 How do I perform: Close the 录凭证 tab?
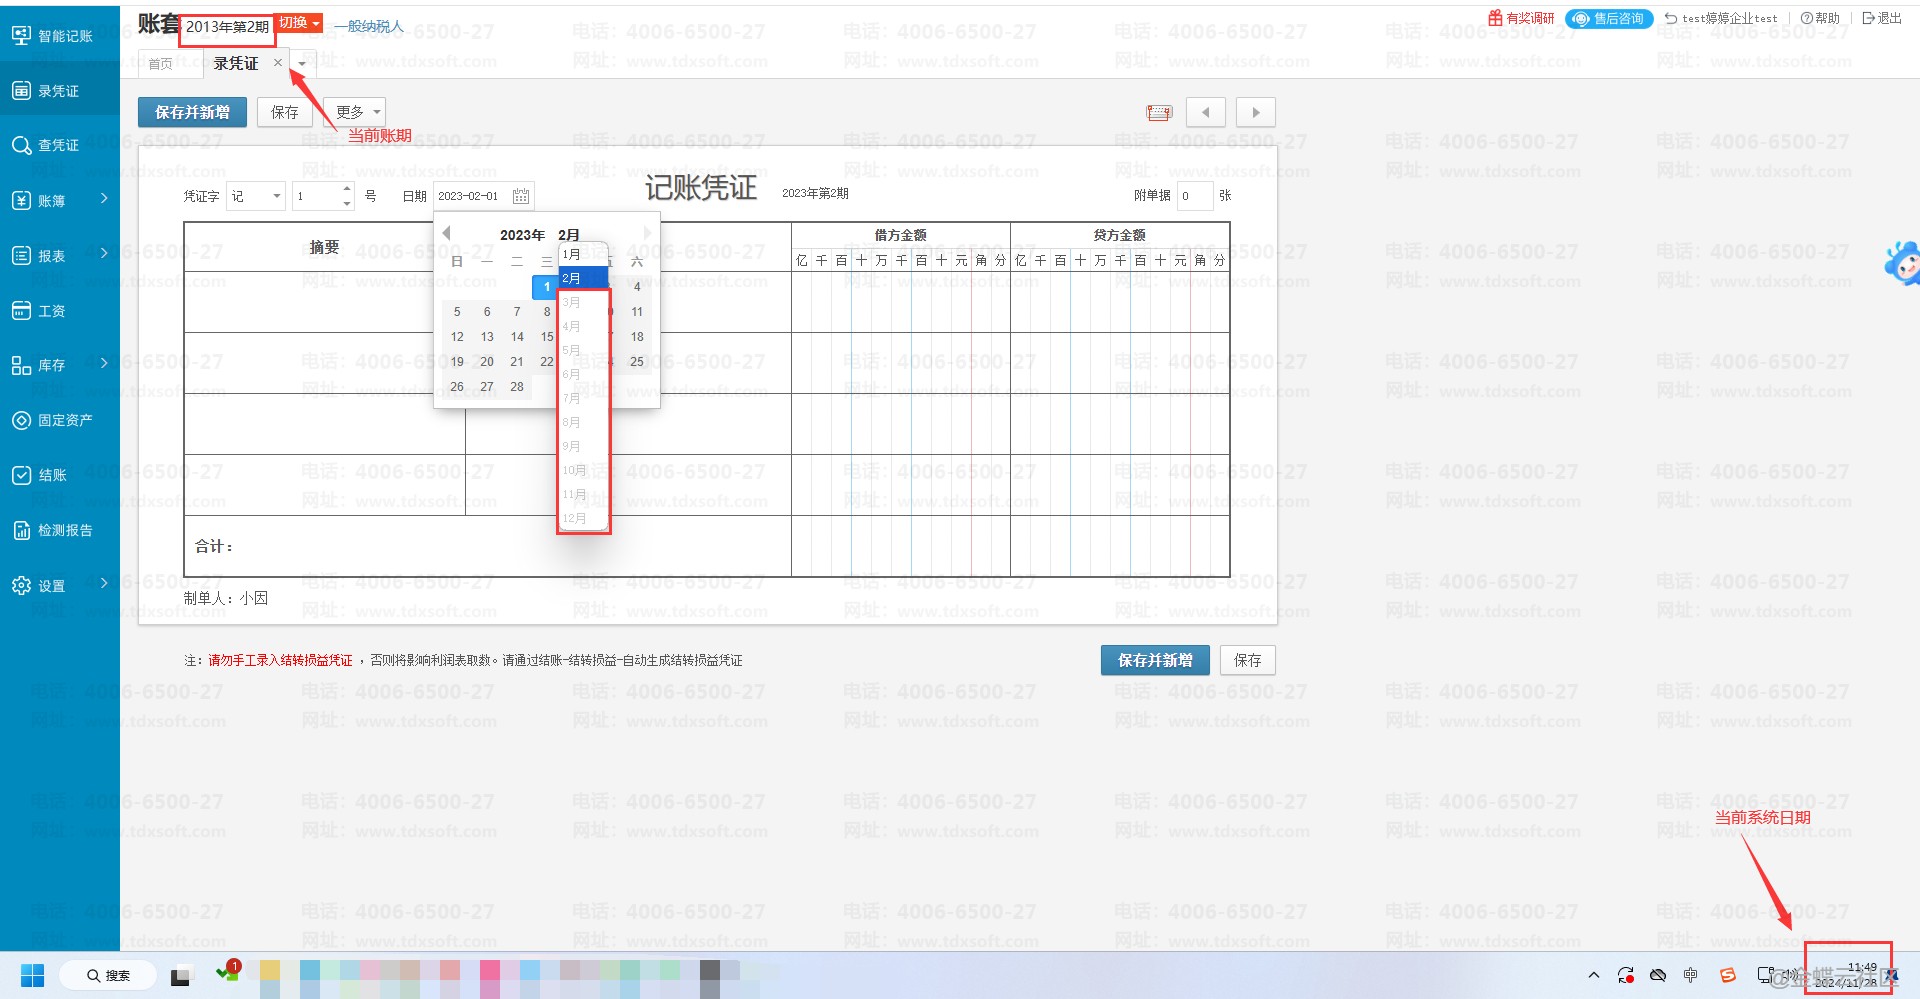[278, 63]
